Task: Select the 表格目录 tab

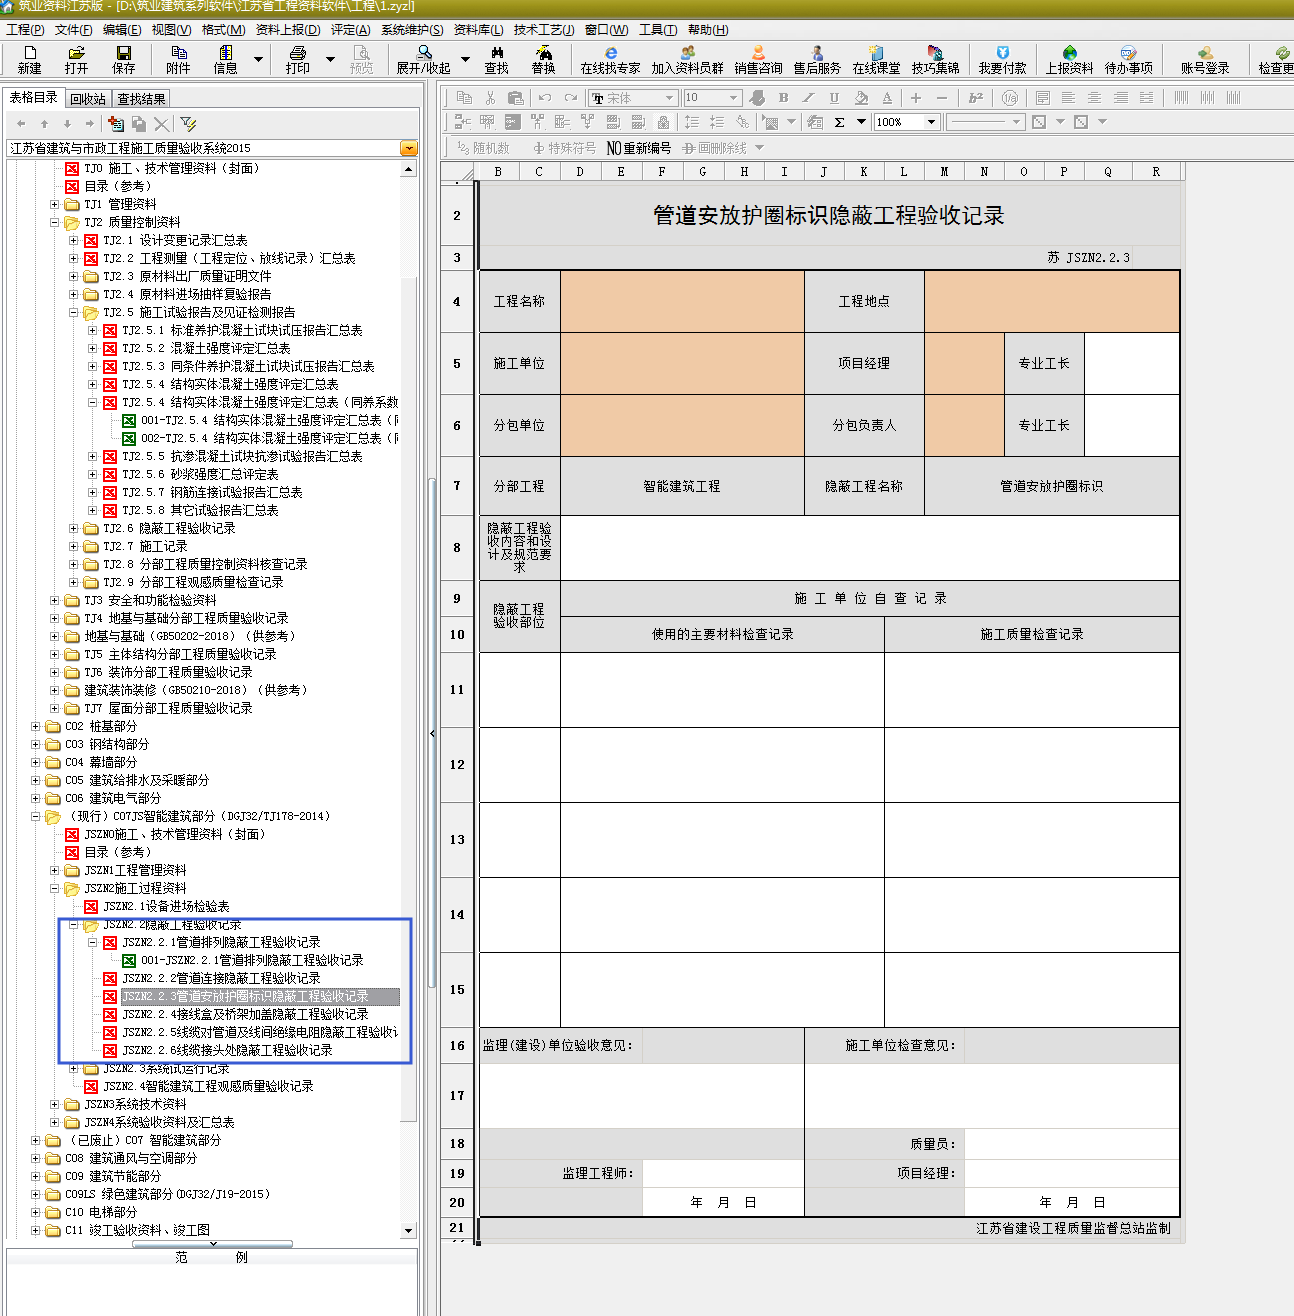Action: click(x=34, y=97)
